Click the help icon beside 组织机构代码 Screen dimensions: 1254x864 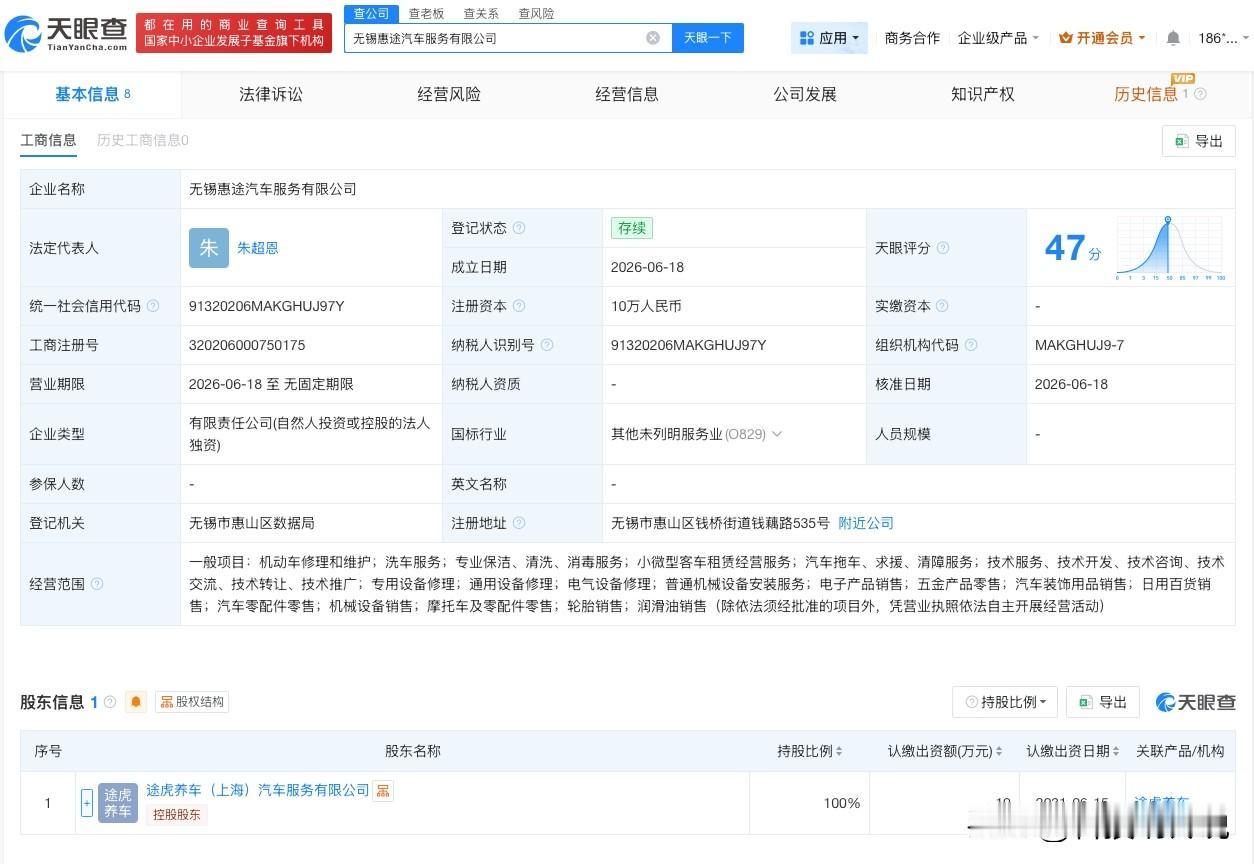(971, 345)
